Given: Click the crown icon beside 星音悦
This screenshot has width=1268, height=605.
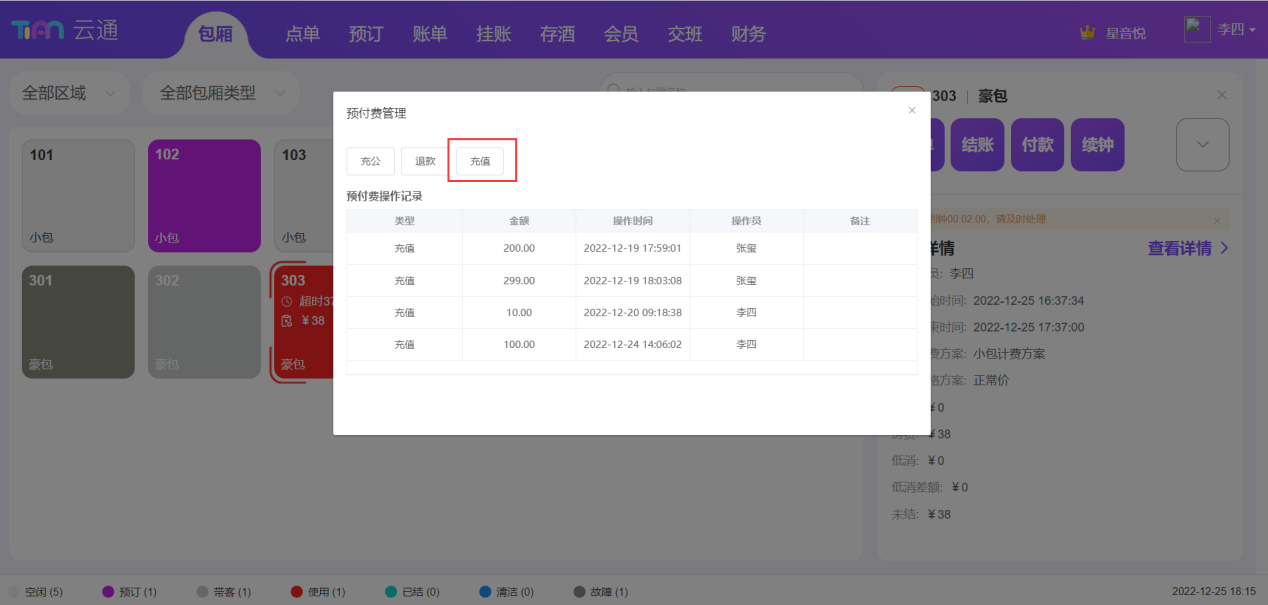Looking at the screenshot, I should 1088,33.
